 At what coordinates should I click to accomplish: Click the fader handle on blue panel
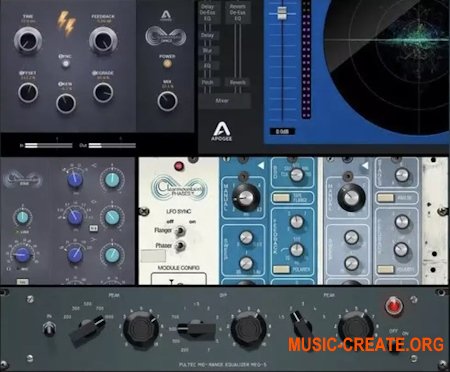click(x=282, y=13)
